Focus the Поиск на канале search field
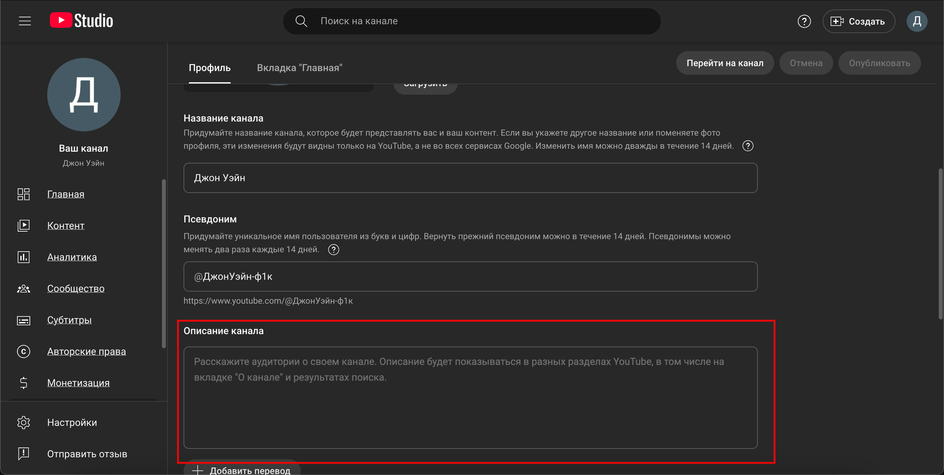Viewport: 944px width, 475px height. 471,21
